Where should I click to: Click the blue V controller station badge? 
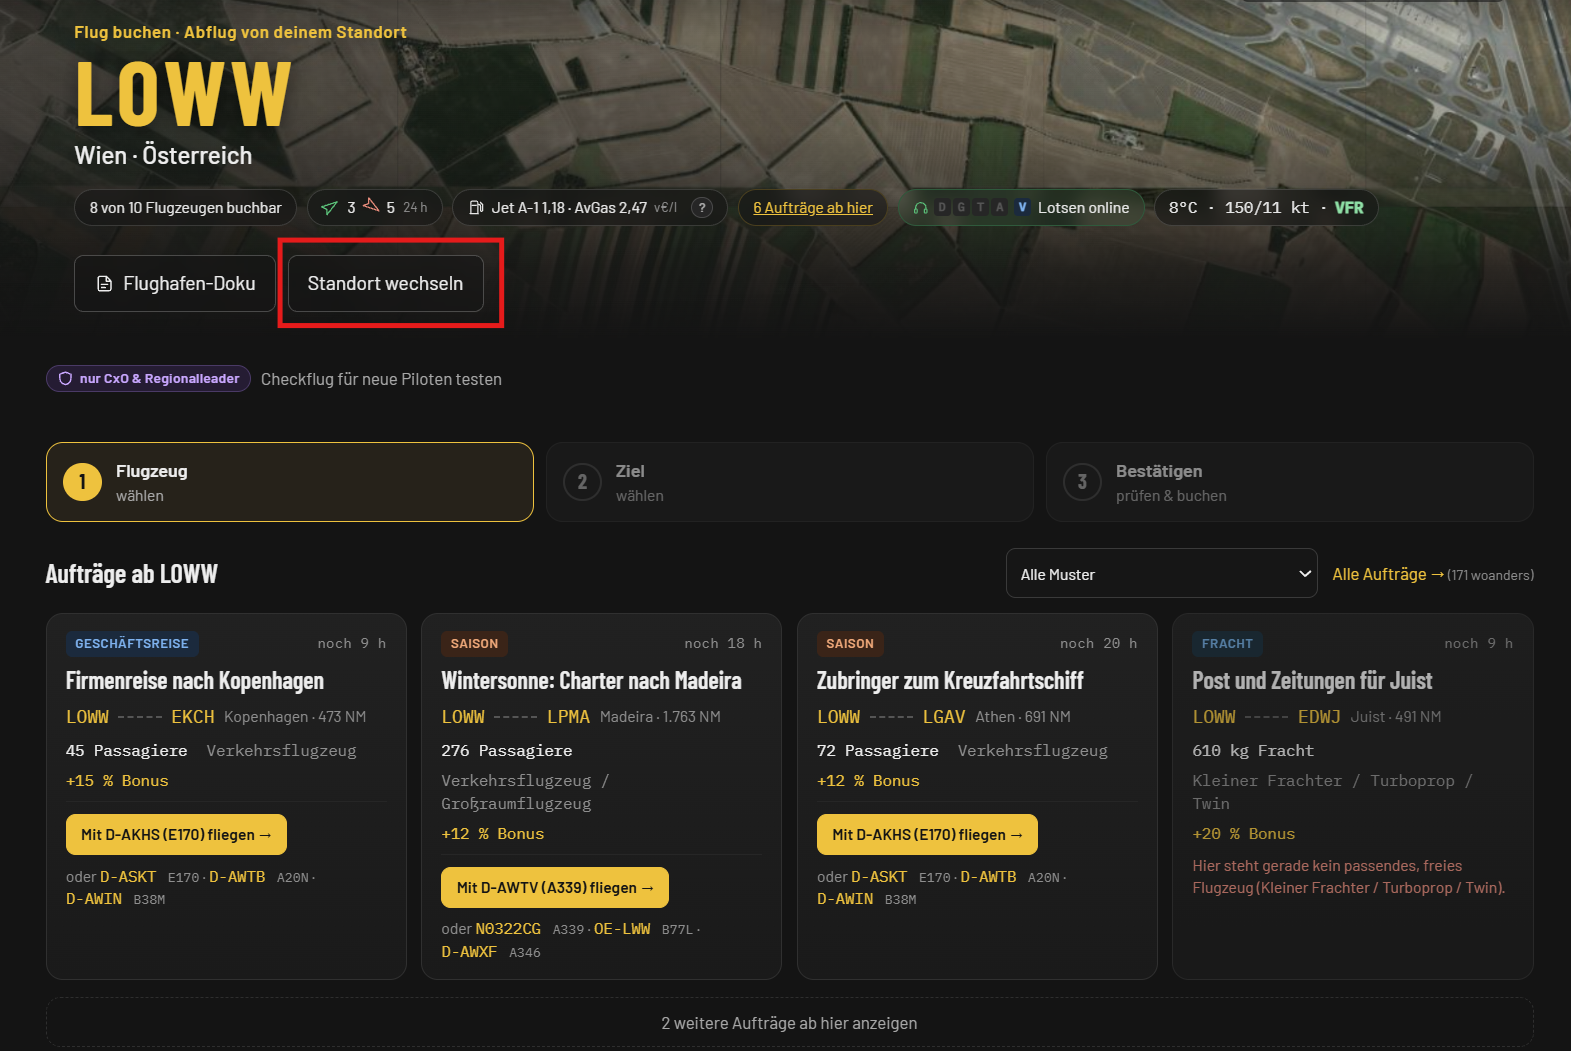coord(1021,208)
